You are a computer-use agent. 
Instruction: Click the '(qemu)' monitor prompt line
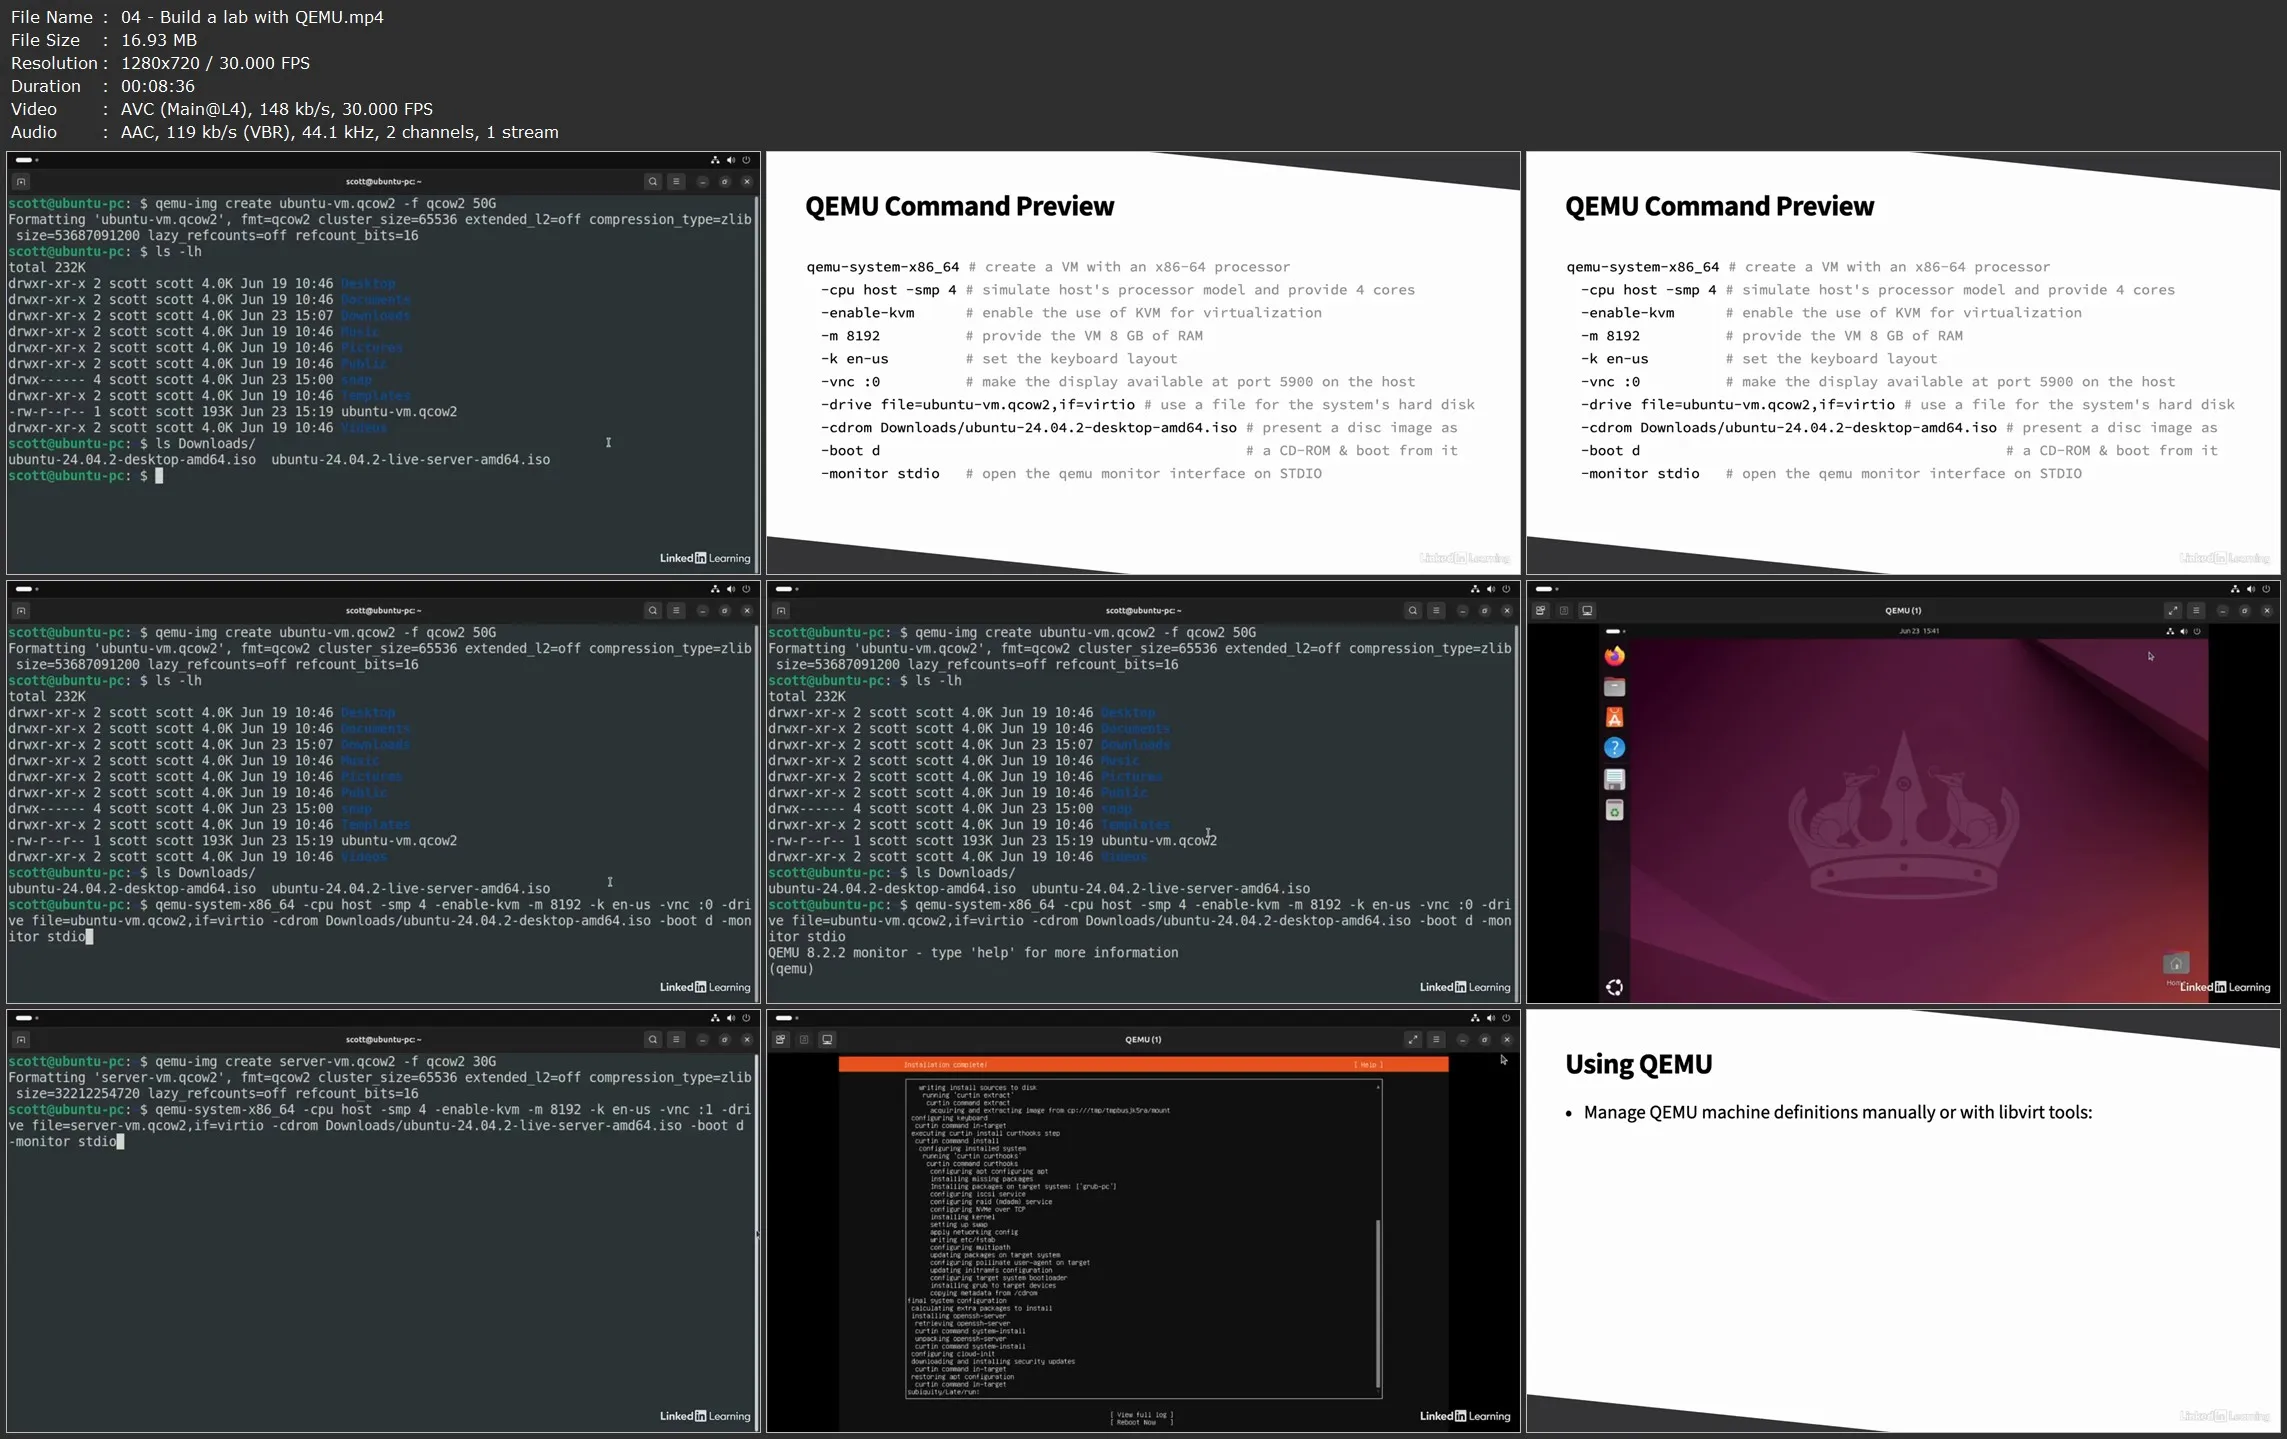pyautogui.click(x=791, y=969)
